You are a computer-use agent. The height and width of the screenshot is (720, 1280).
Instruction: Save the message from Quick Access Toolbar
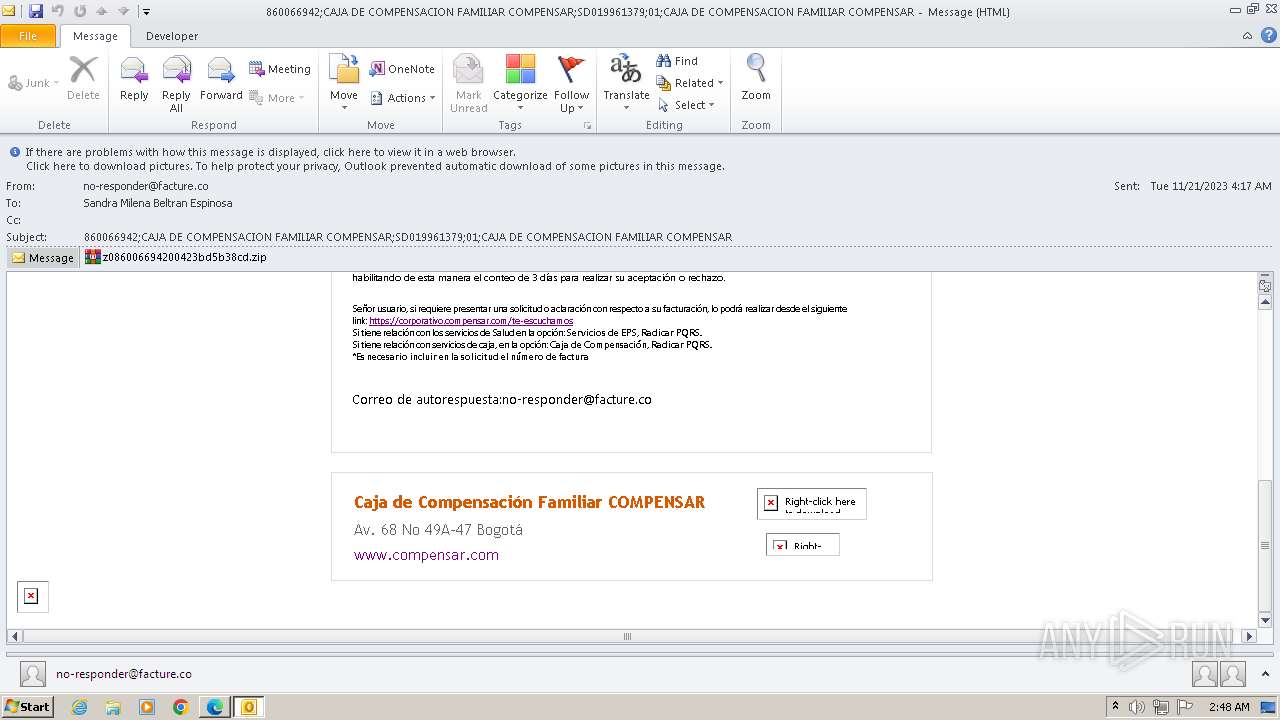[x=36, y=11]
